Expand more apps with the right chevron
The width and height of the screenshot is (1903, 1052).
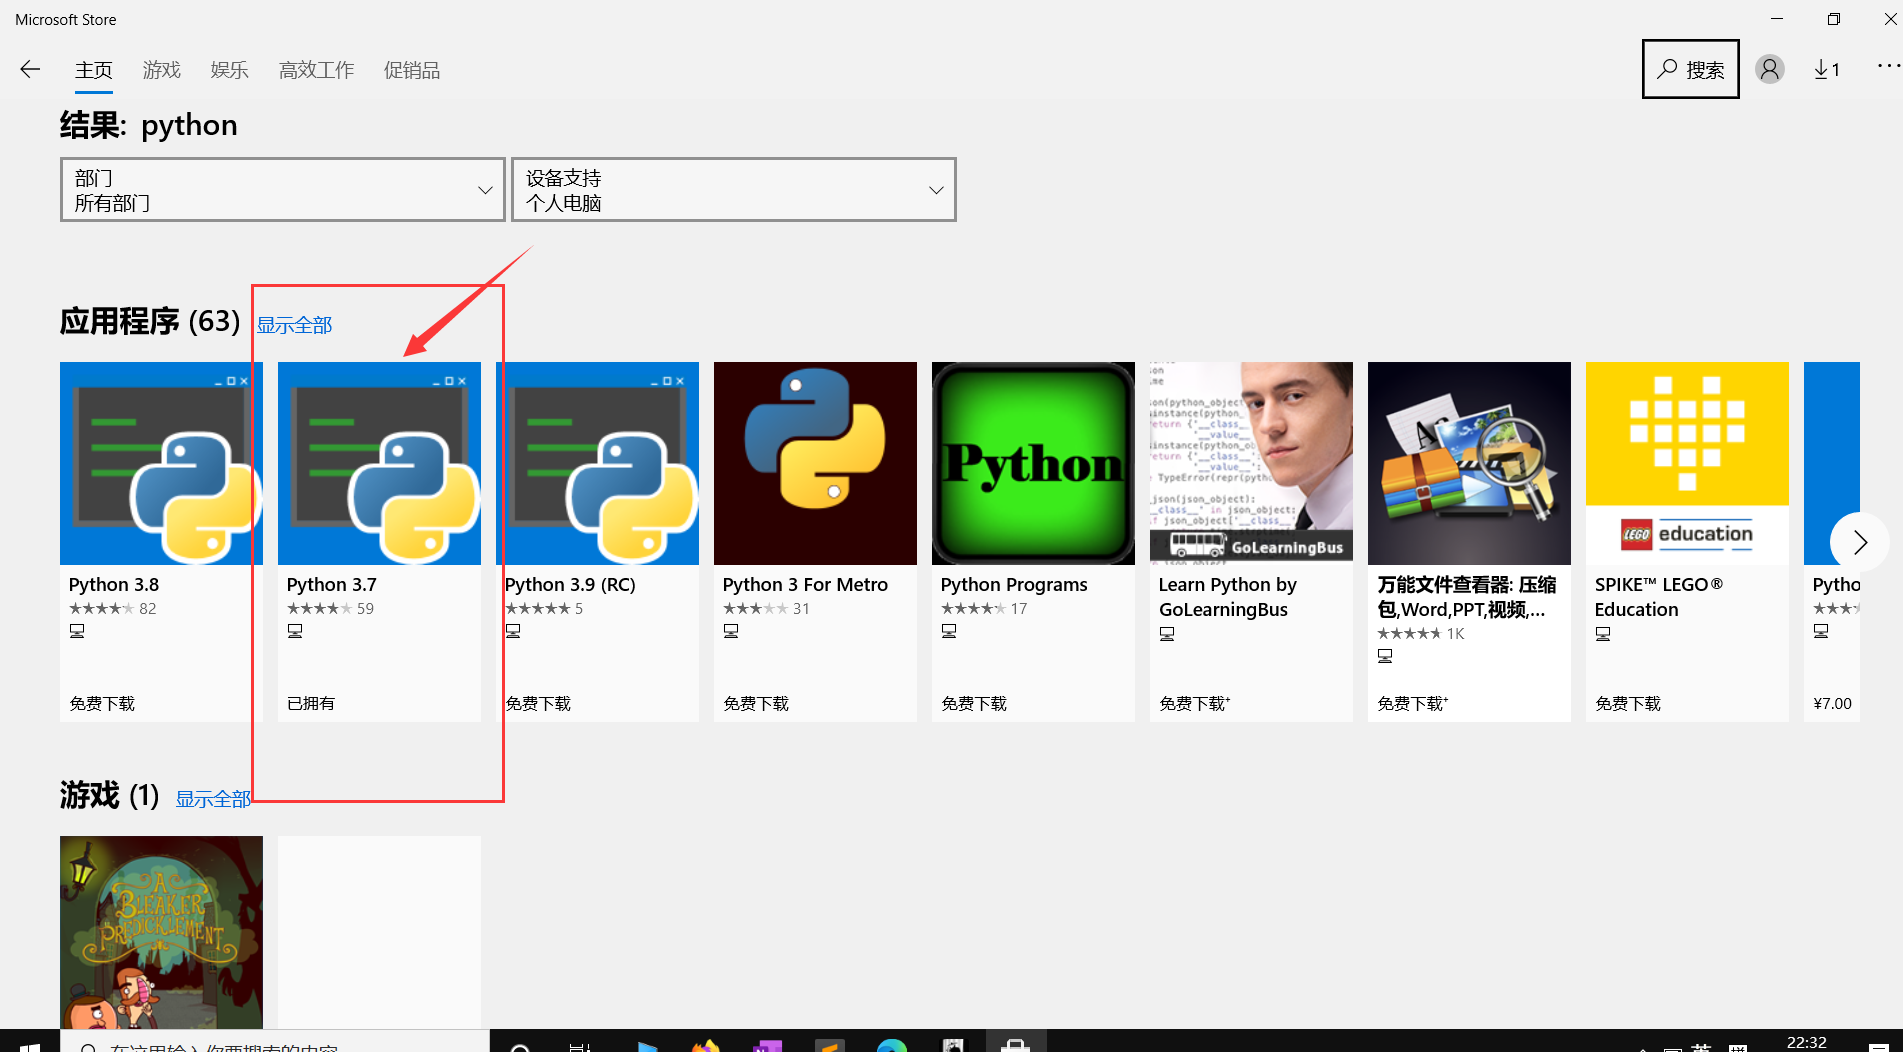coord(1858,542)
